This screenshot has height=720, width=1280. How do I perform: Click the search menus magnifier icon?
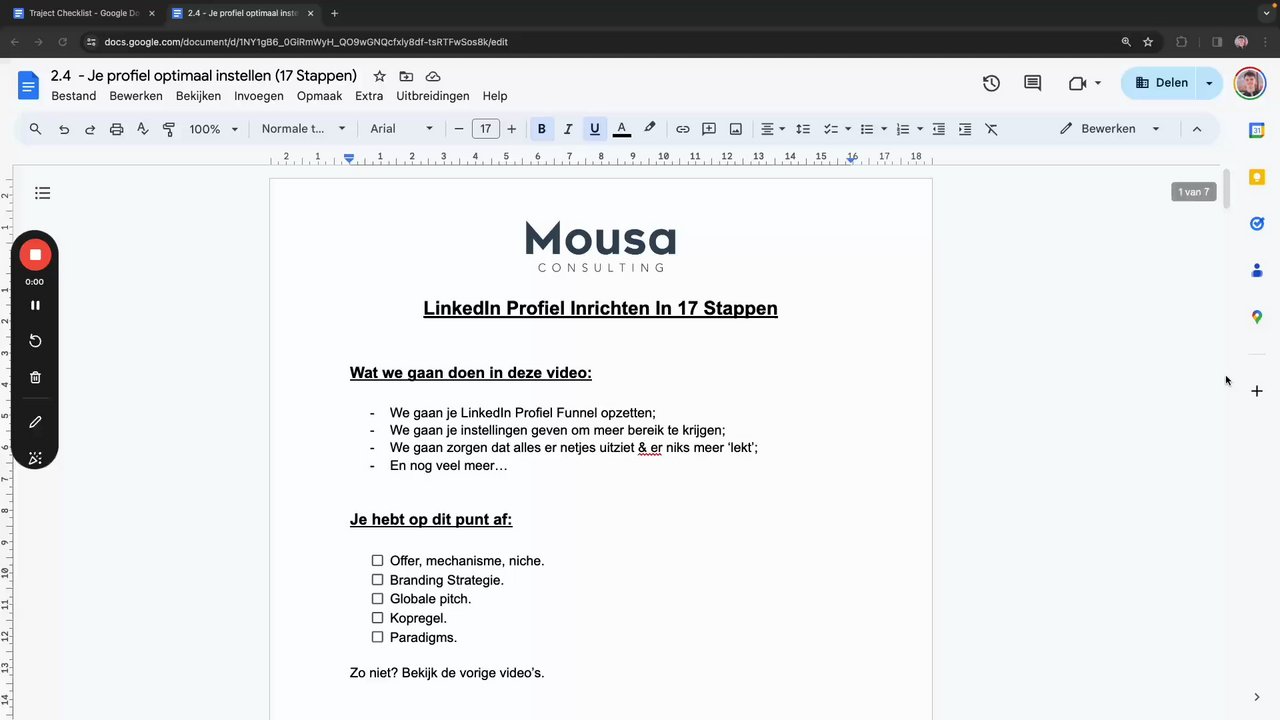tap(35, 129)
